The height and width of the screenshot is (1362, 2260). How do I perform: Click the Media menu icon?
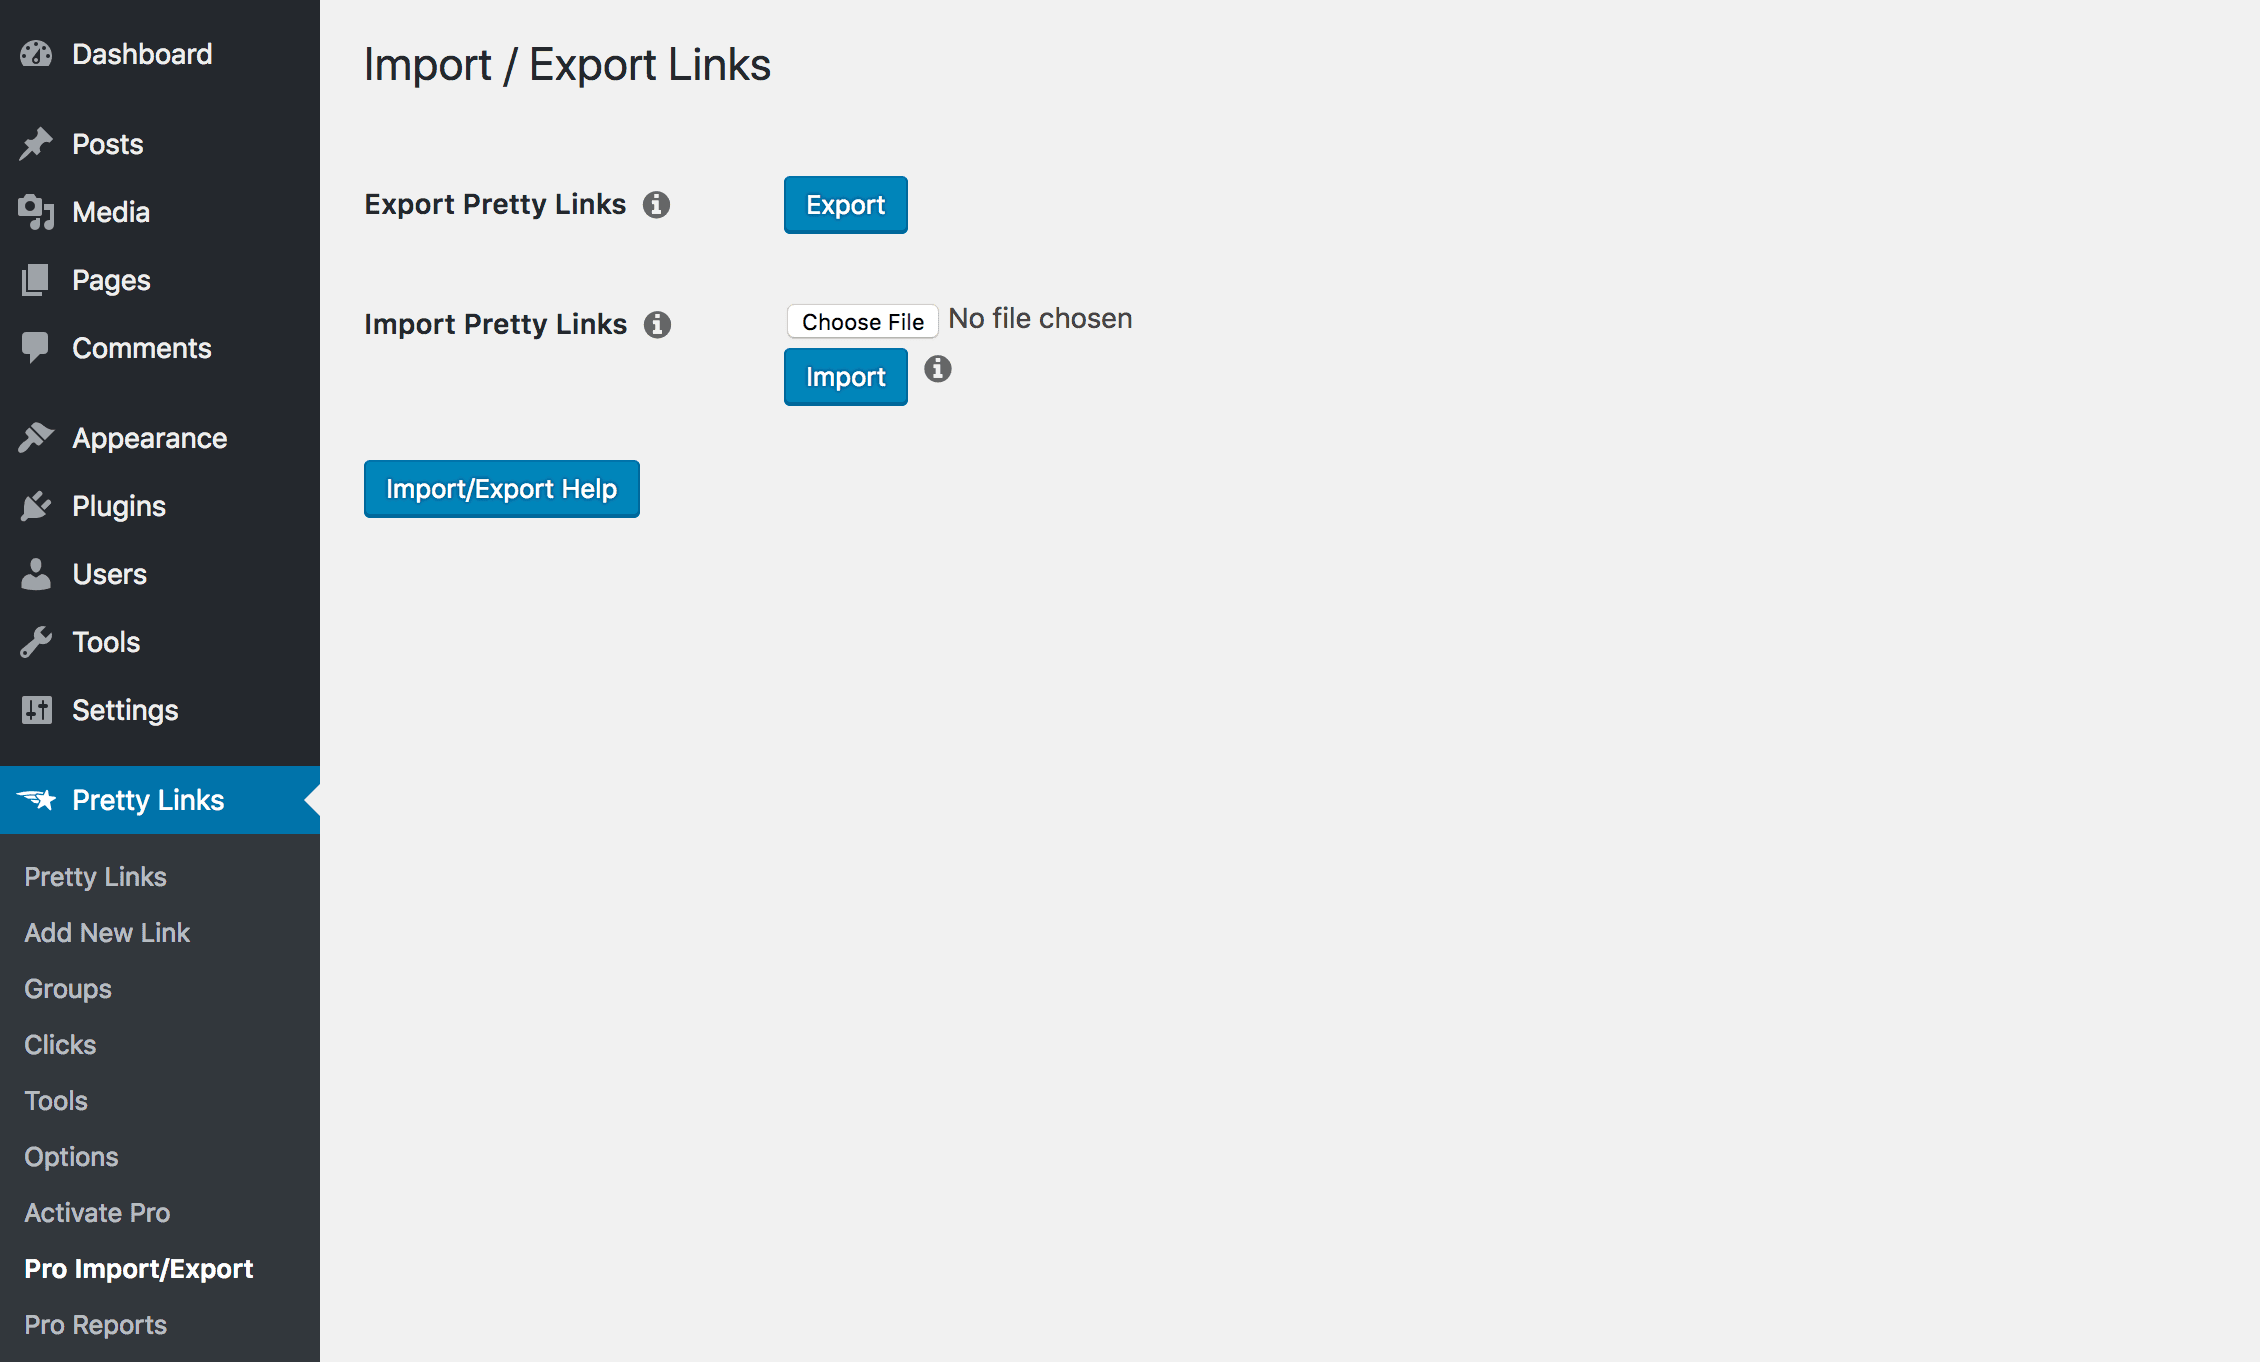click(x=36, y=211)
